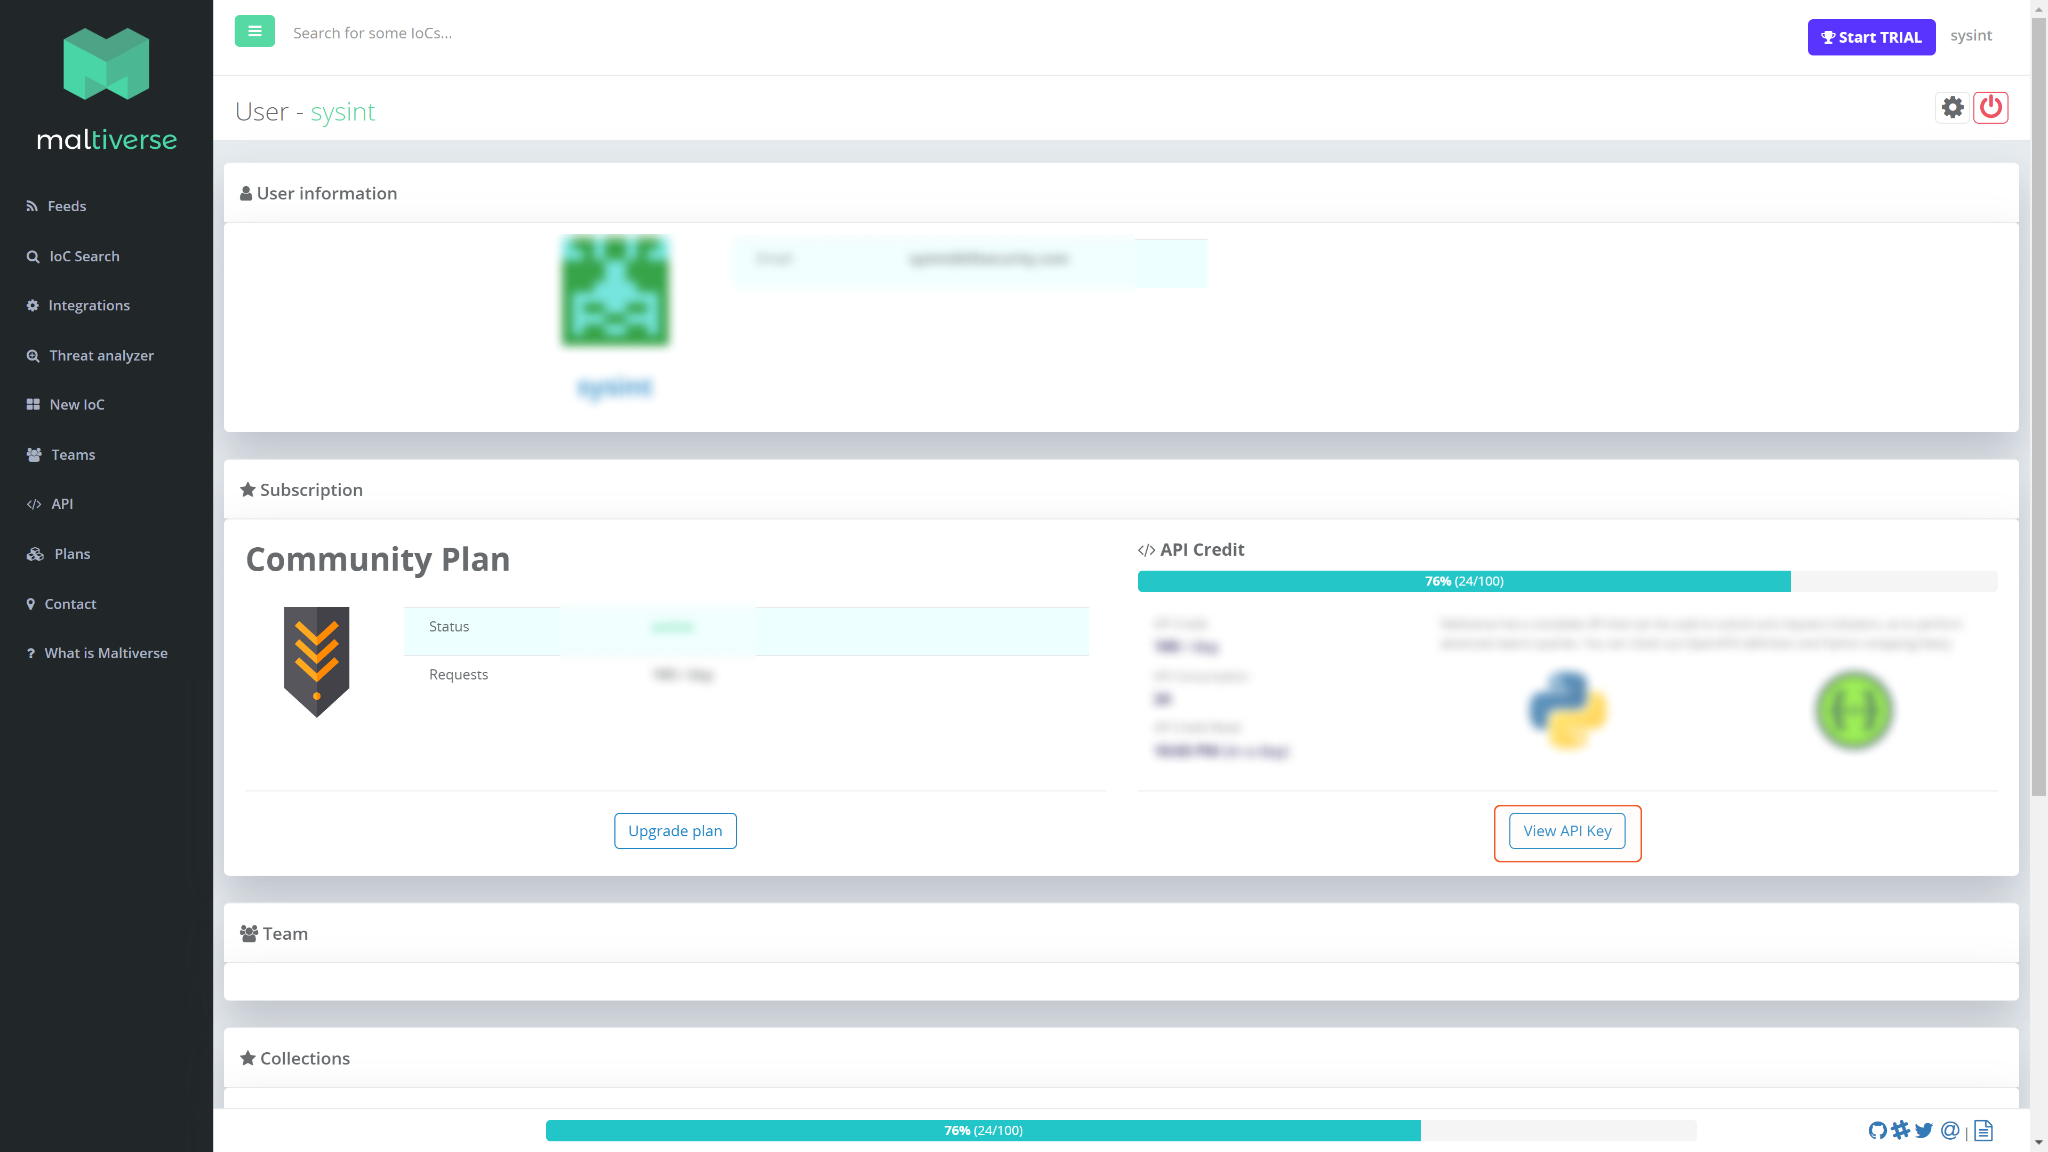The image size is (2048, 1152).
Task: Click the Python library icon
Action: coord(1567,710)
